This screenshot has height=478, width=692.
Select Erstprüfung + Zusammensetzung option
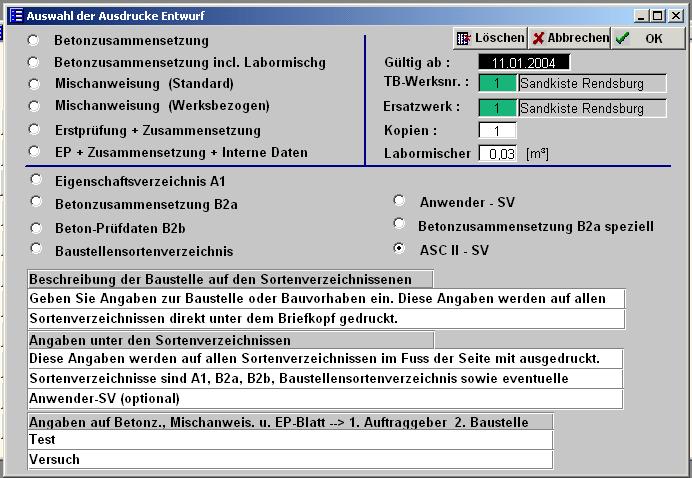34,130
